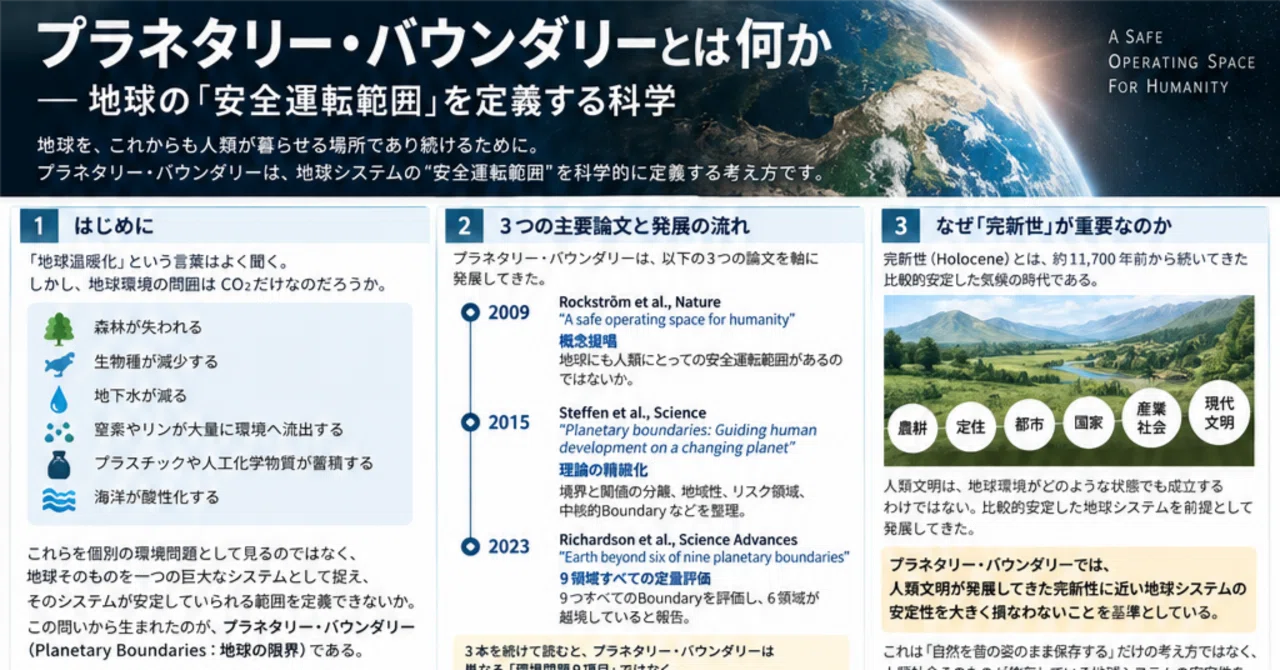Click the Holocene landscape illustration

point(1068,381)
